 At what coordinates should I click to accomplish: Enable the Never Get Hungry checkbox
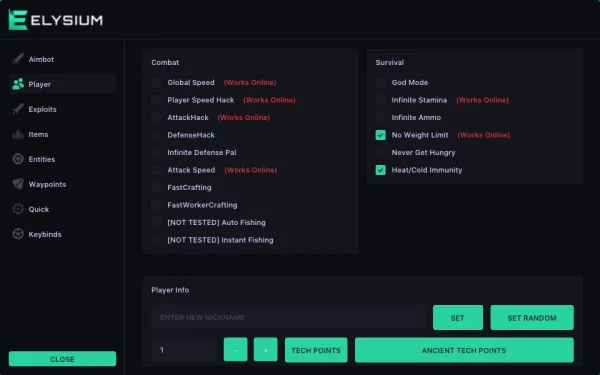pos(380,152)
